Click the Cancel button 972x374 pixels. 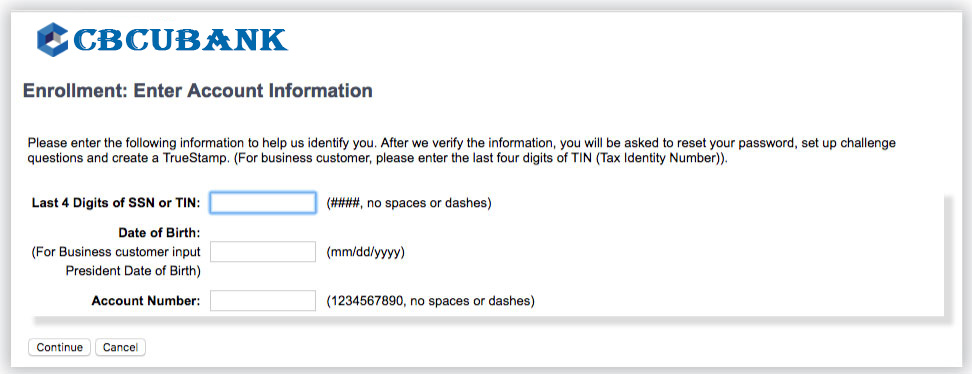[120, 347]
